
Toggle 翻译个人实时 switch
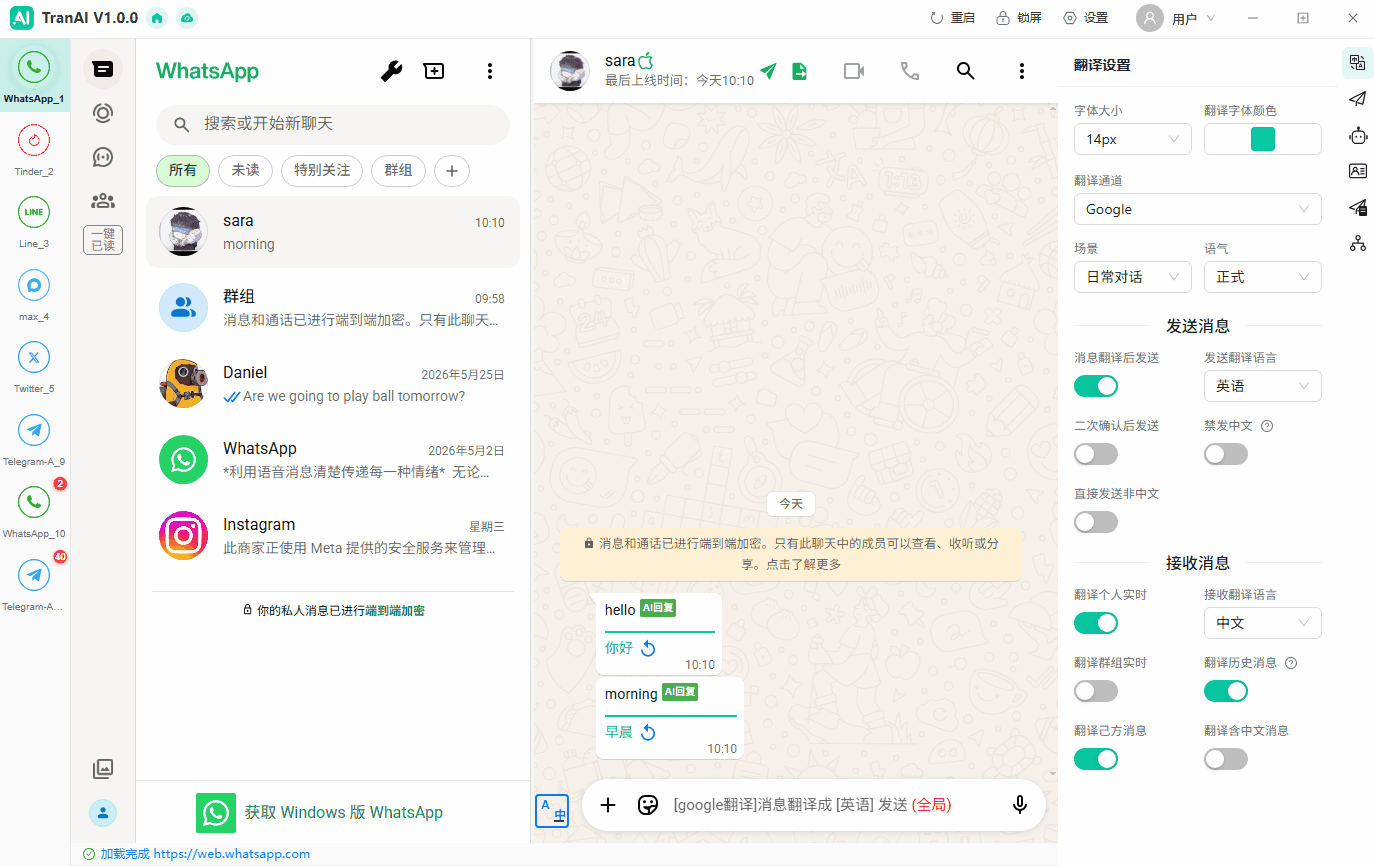pos(1096,623)
